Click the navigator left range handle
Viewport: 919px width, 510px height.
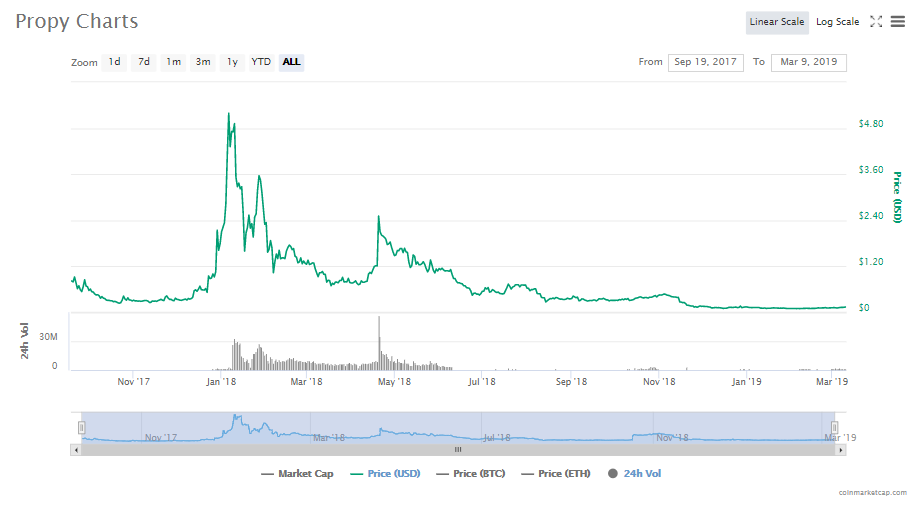(x=81, y=428)
